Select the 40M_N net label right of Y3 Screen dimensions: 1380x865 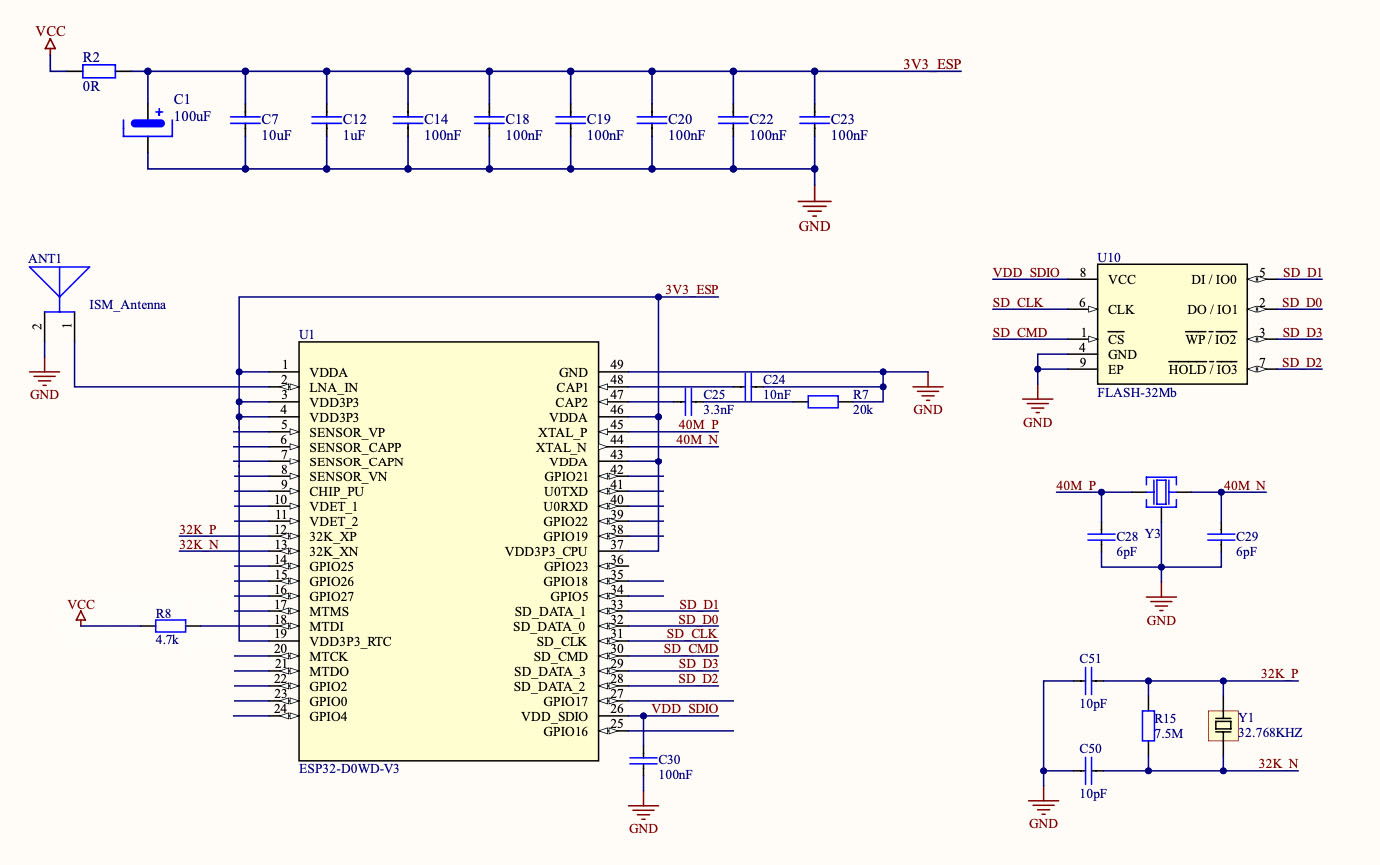click(x=1245, y=485)
